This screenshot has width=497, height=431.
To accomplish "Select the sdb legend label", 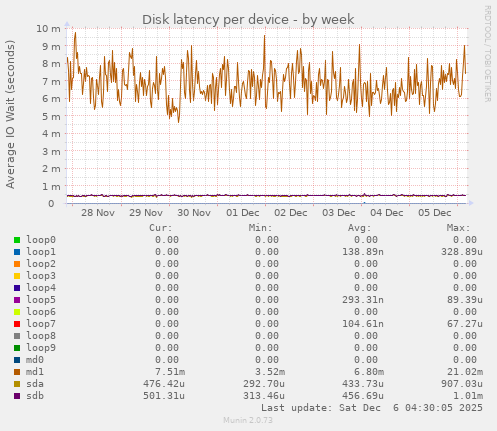I will pos(35,396).
